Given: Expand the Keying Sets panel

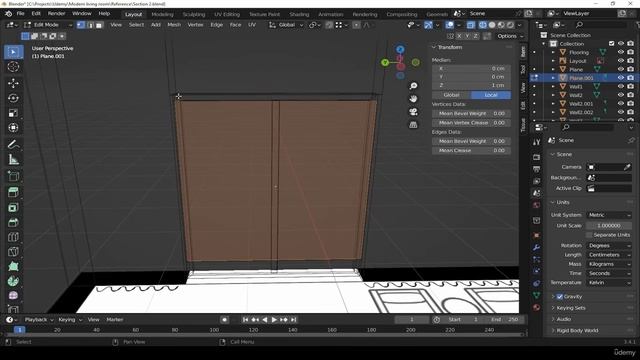Looking at the screenshot, I should pos(571,308).
